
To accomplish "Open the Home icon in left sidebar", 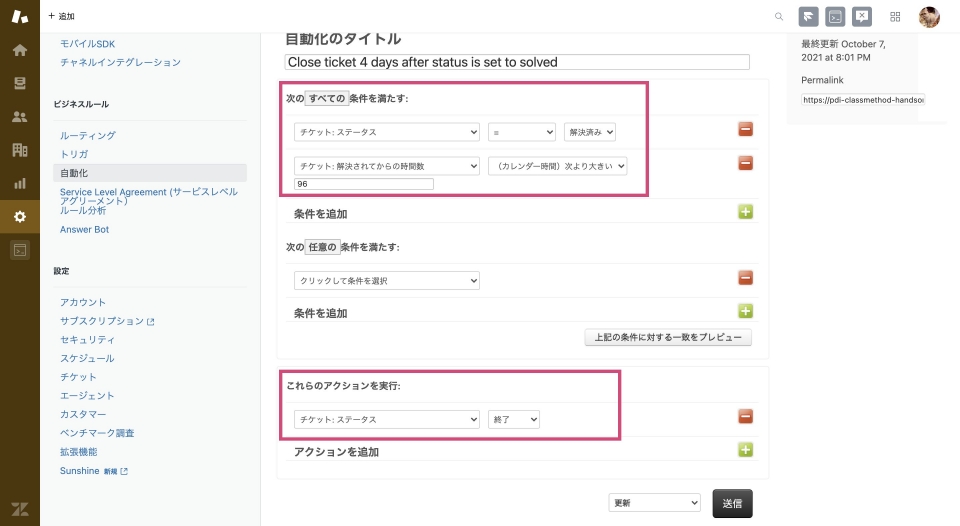I will (x=19, y=50).
